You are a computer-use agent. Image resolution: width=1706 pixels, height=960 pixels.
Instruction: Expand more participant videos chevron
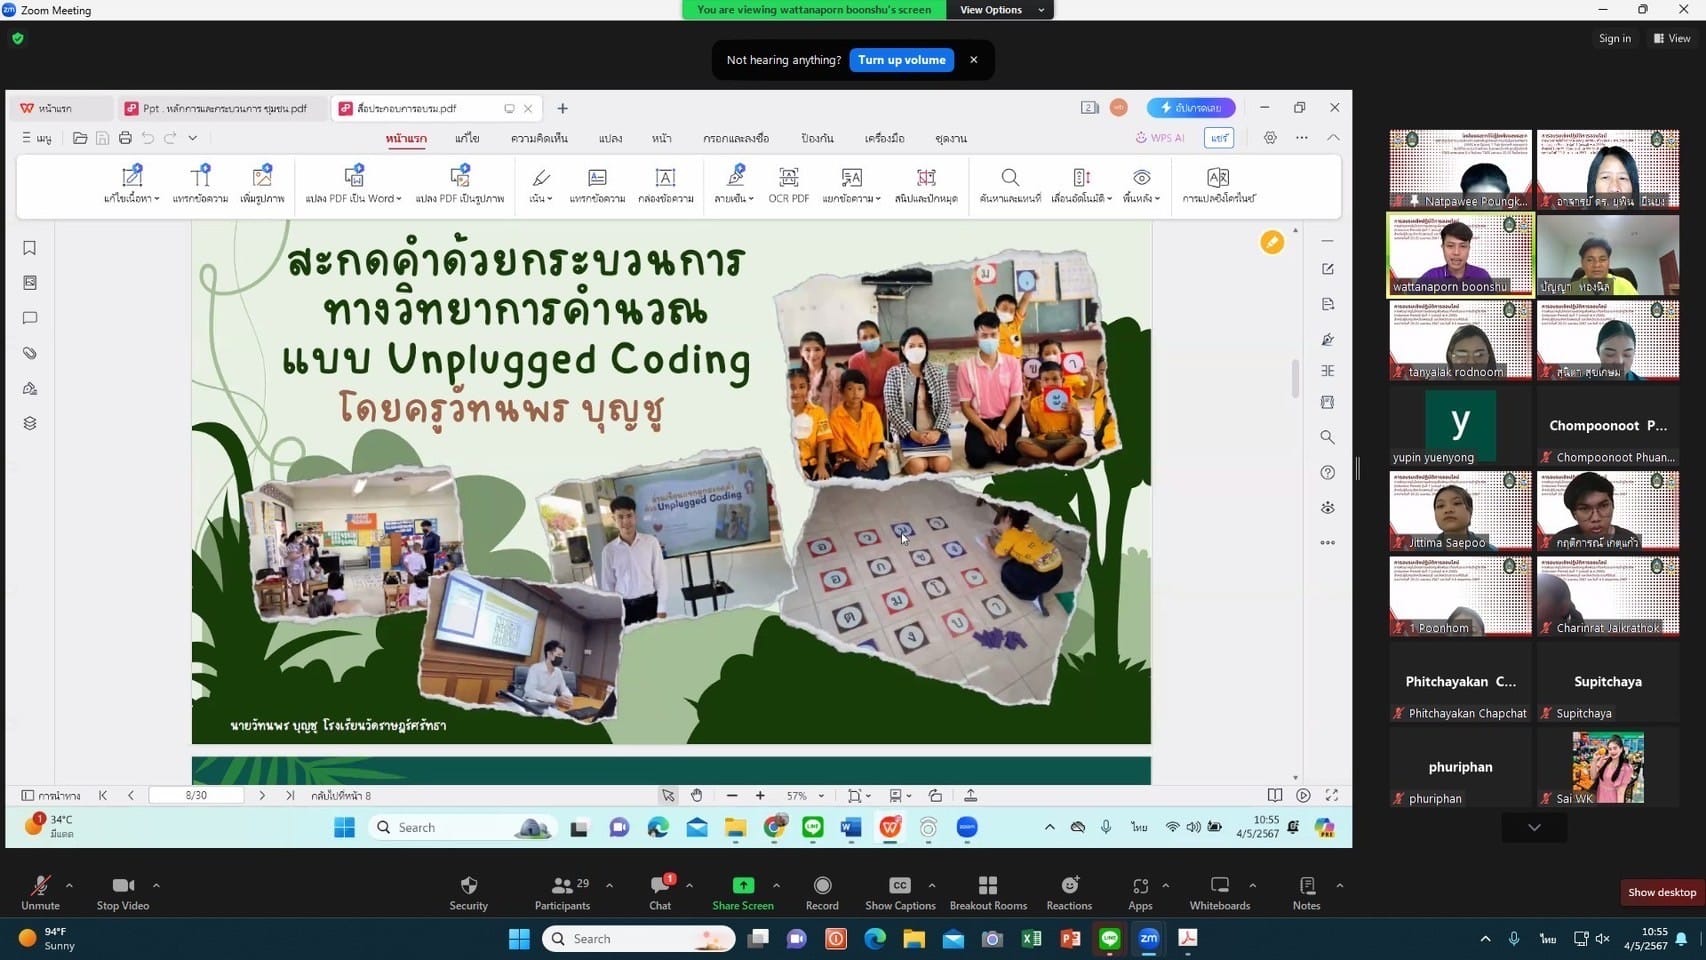[1534, 828]
